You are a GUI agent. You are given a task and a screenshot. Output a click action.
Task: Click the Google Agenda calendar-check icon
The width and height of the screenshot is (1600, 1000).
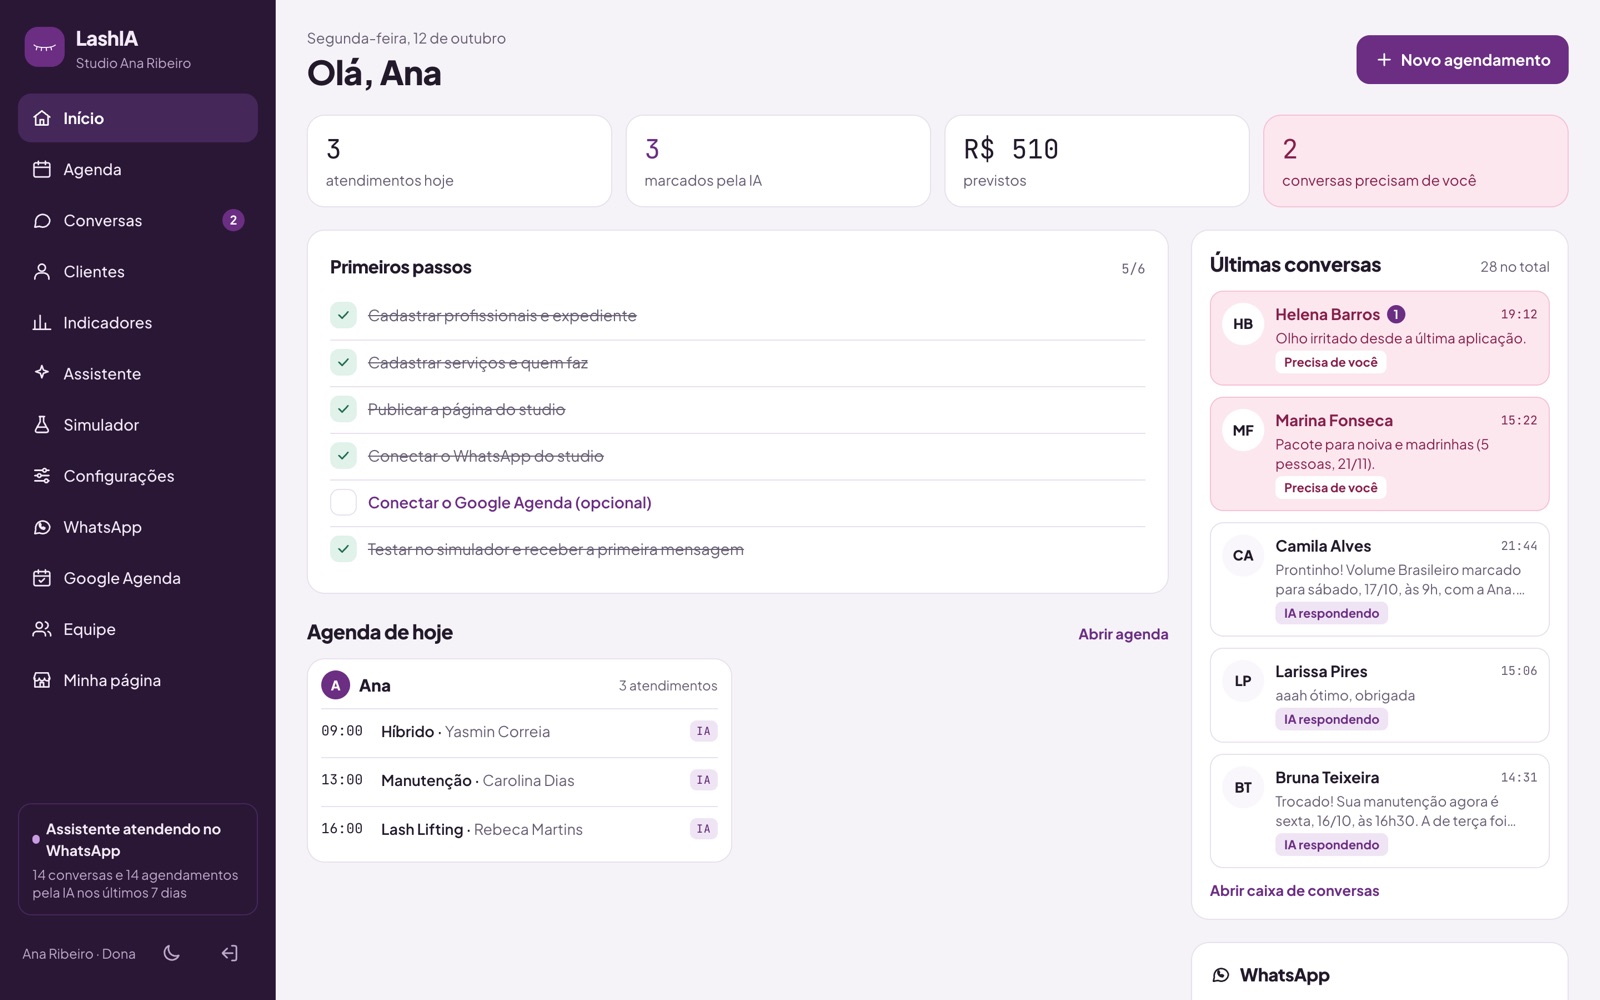42,578
